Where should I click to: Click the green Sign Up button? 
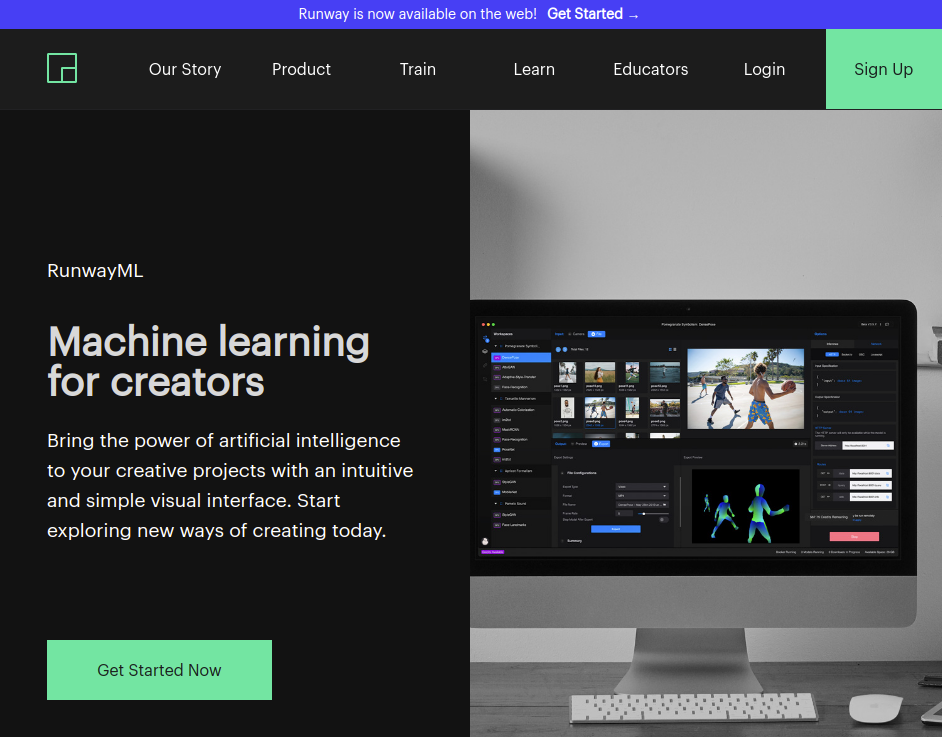coord(884,69)
